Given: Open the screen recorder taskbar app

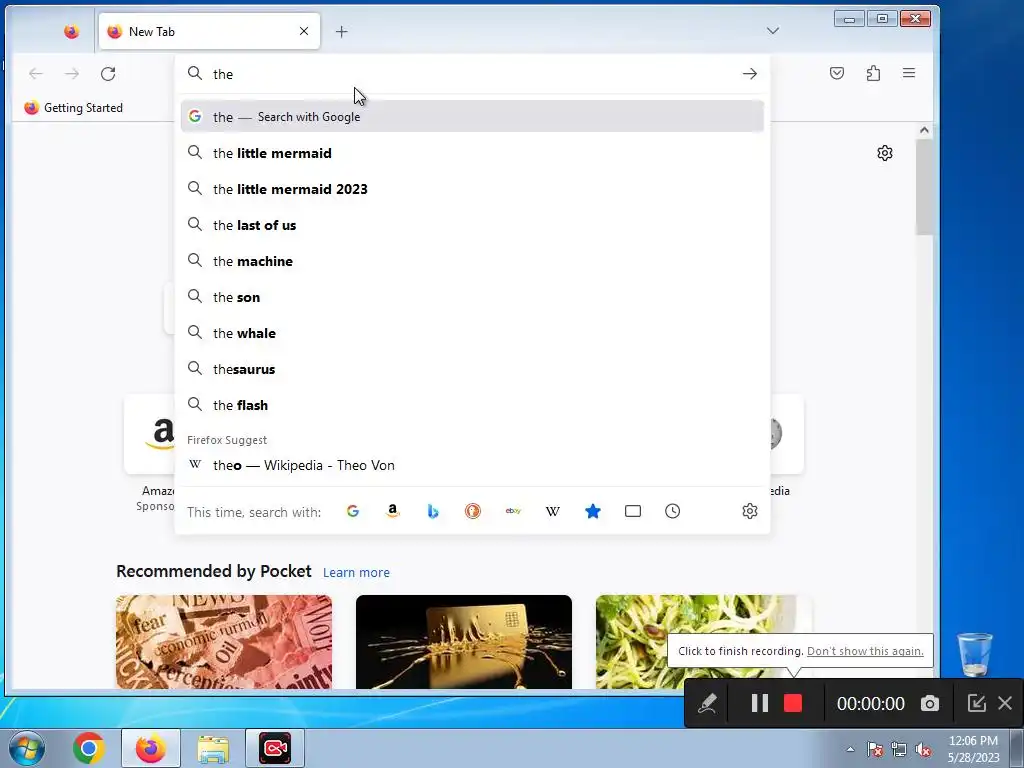Looking at the screenshot, I should click(275, 748).
